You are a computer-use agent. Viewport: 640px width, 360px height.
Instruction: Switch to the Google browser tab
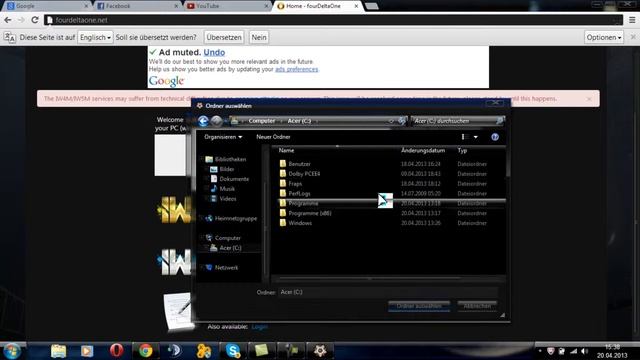pyautogui.click(x=47, y=6)
